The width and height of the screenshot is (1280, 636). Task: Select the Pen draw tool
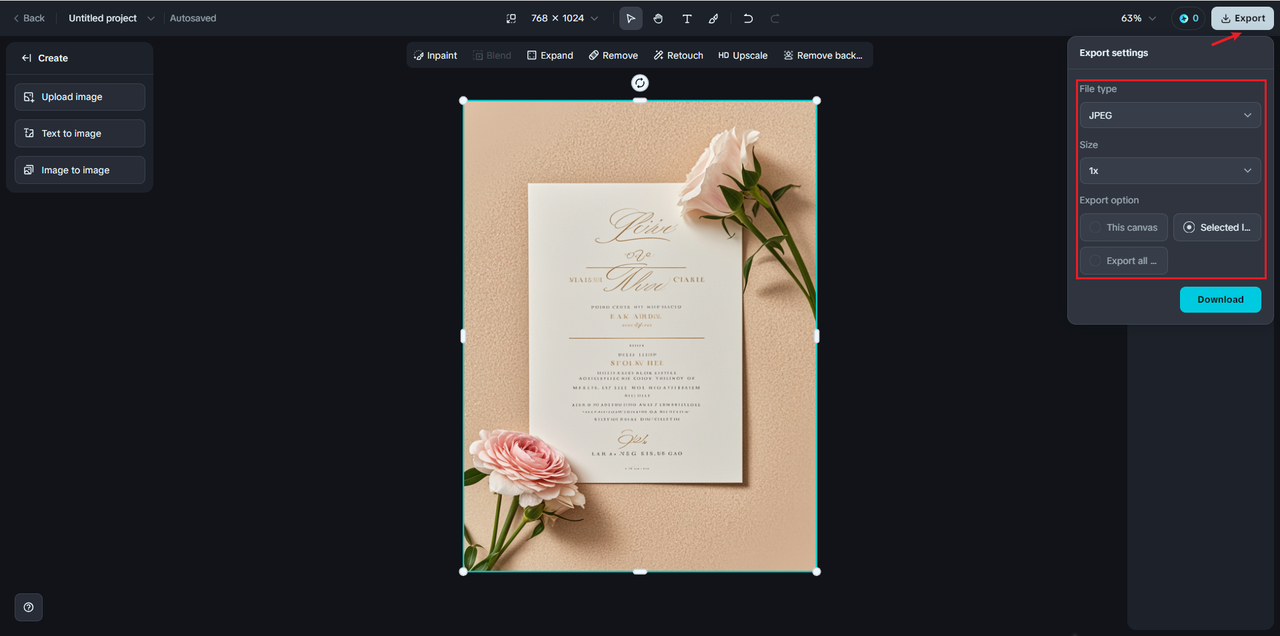point(713,18)
